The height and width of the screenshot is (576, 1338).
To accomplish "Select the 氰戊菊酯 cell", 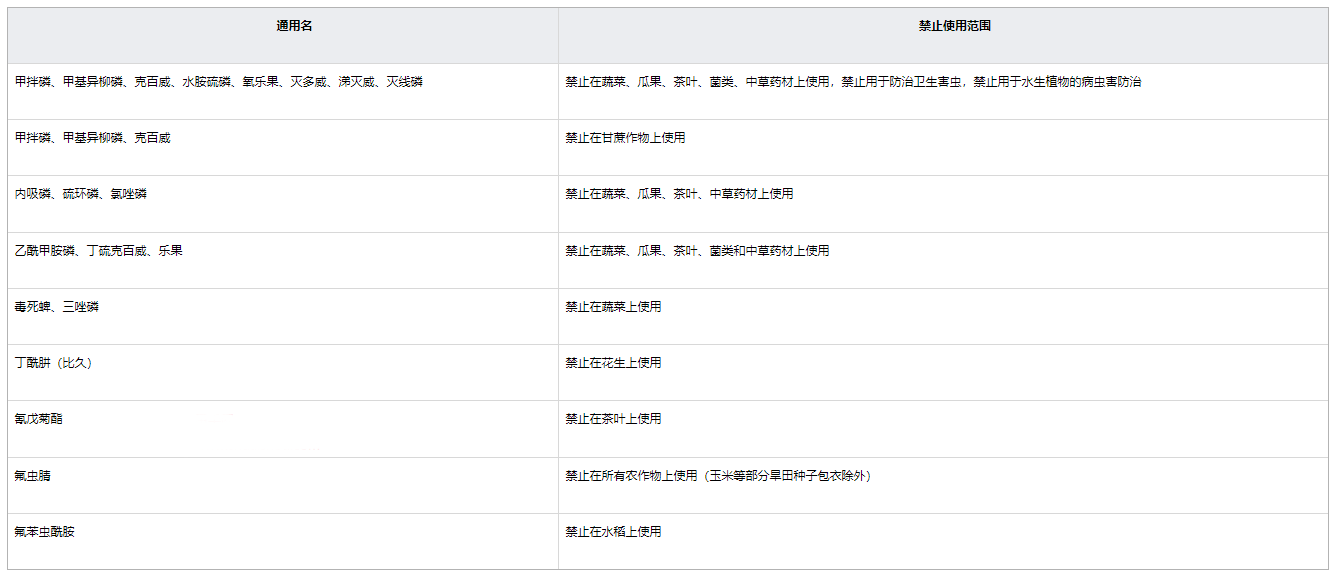I will click(x=39, y=419).
